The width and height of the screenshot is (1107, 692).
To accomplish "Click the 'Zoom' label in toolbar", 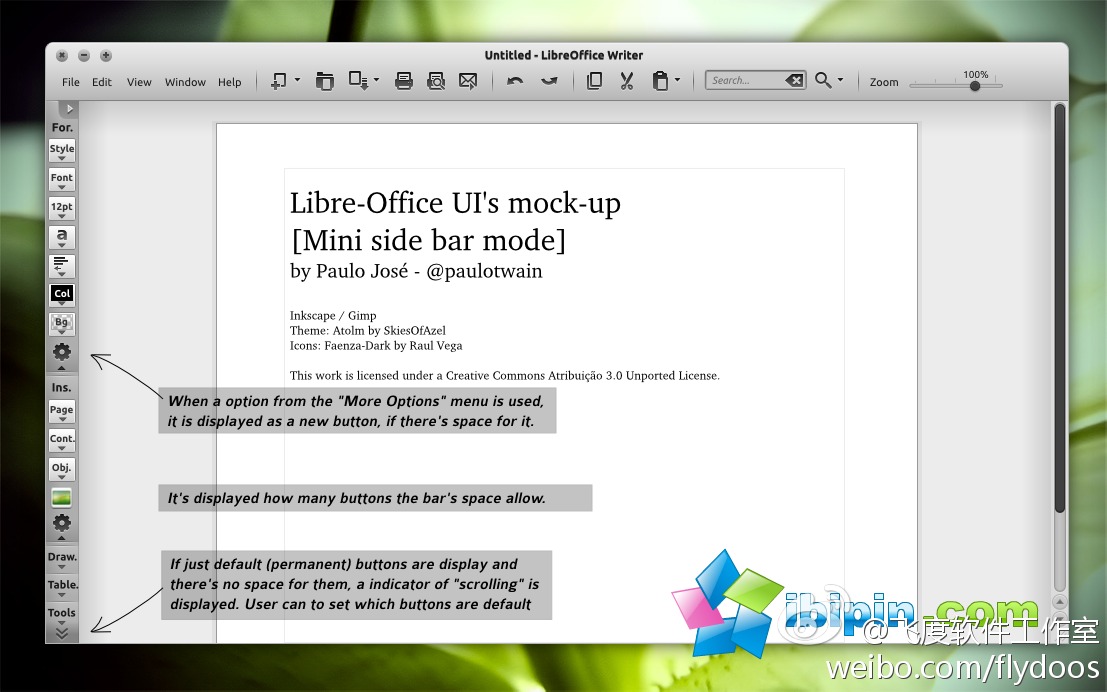I will point(884,82).
